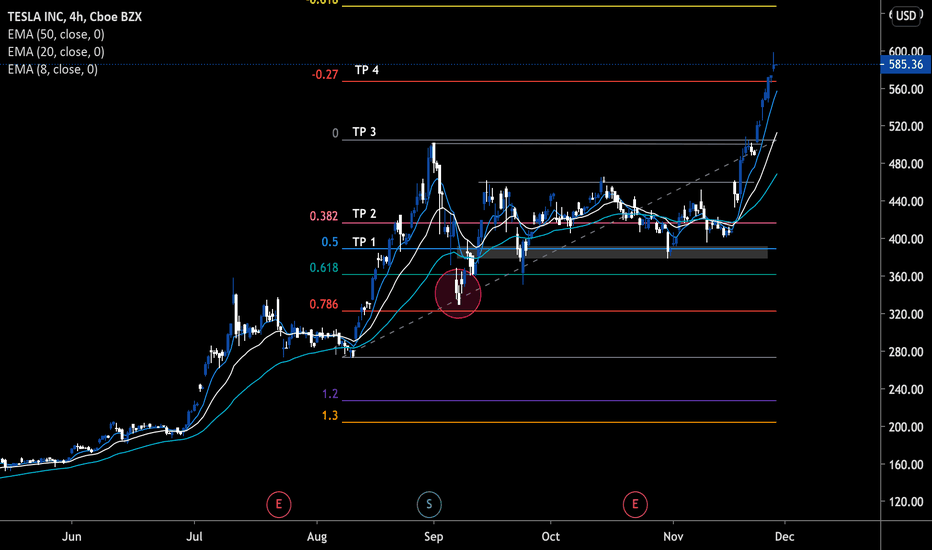Click the Aug label on time axis
Viewport: 932px width, 550px height.
[317, 536]
